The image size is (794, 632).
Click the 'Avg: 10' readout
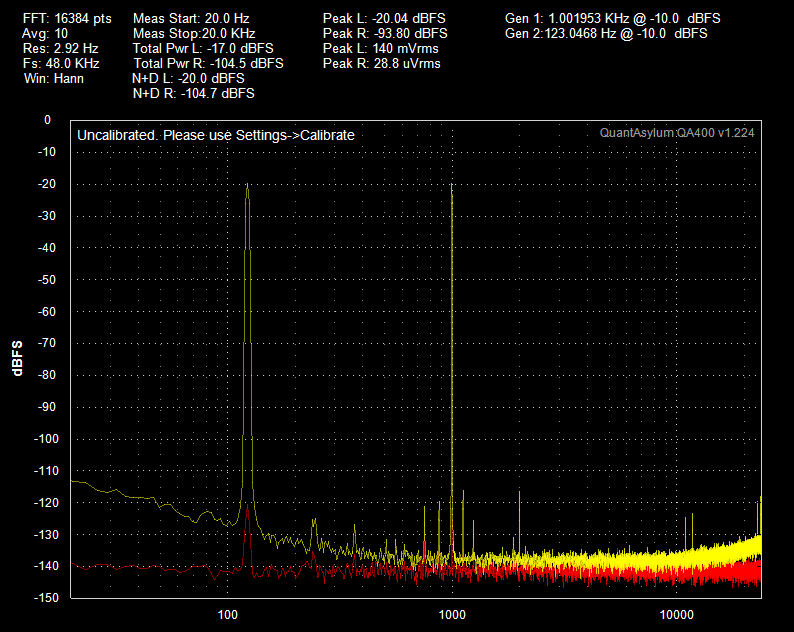coord(45,33)
